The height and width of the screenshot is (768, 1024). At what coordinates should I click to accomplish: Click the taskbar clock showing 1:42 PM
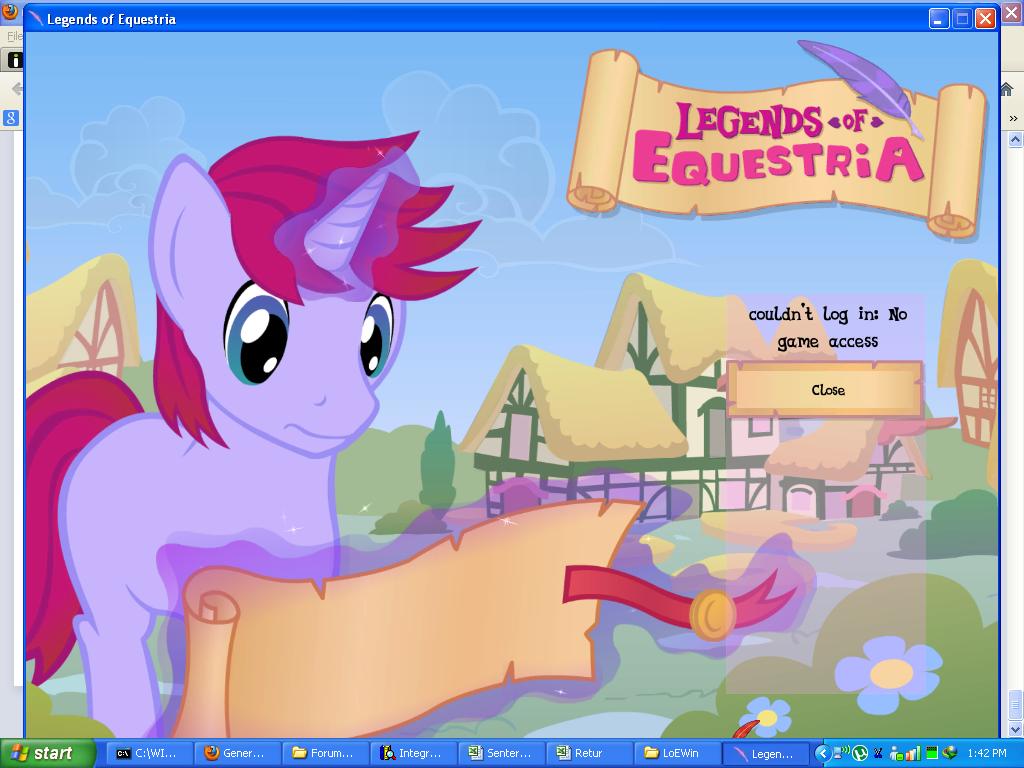pos(987,754)
